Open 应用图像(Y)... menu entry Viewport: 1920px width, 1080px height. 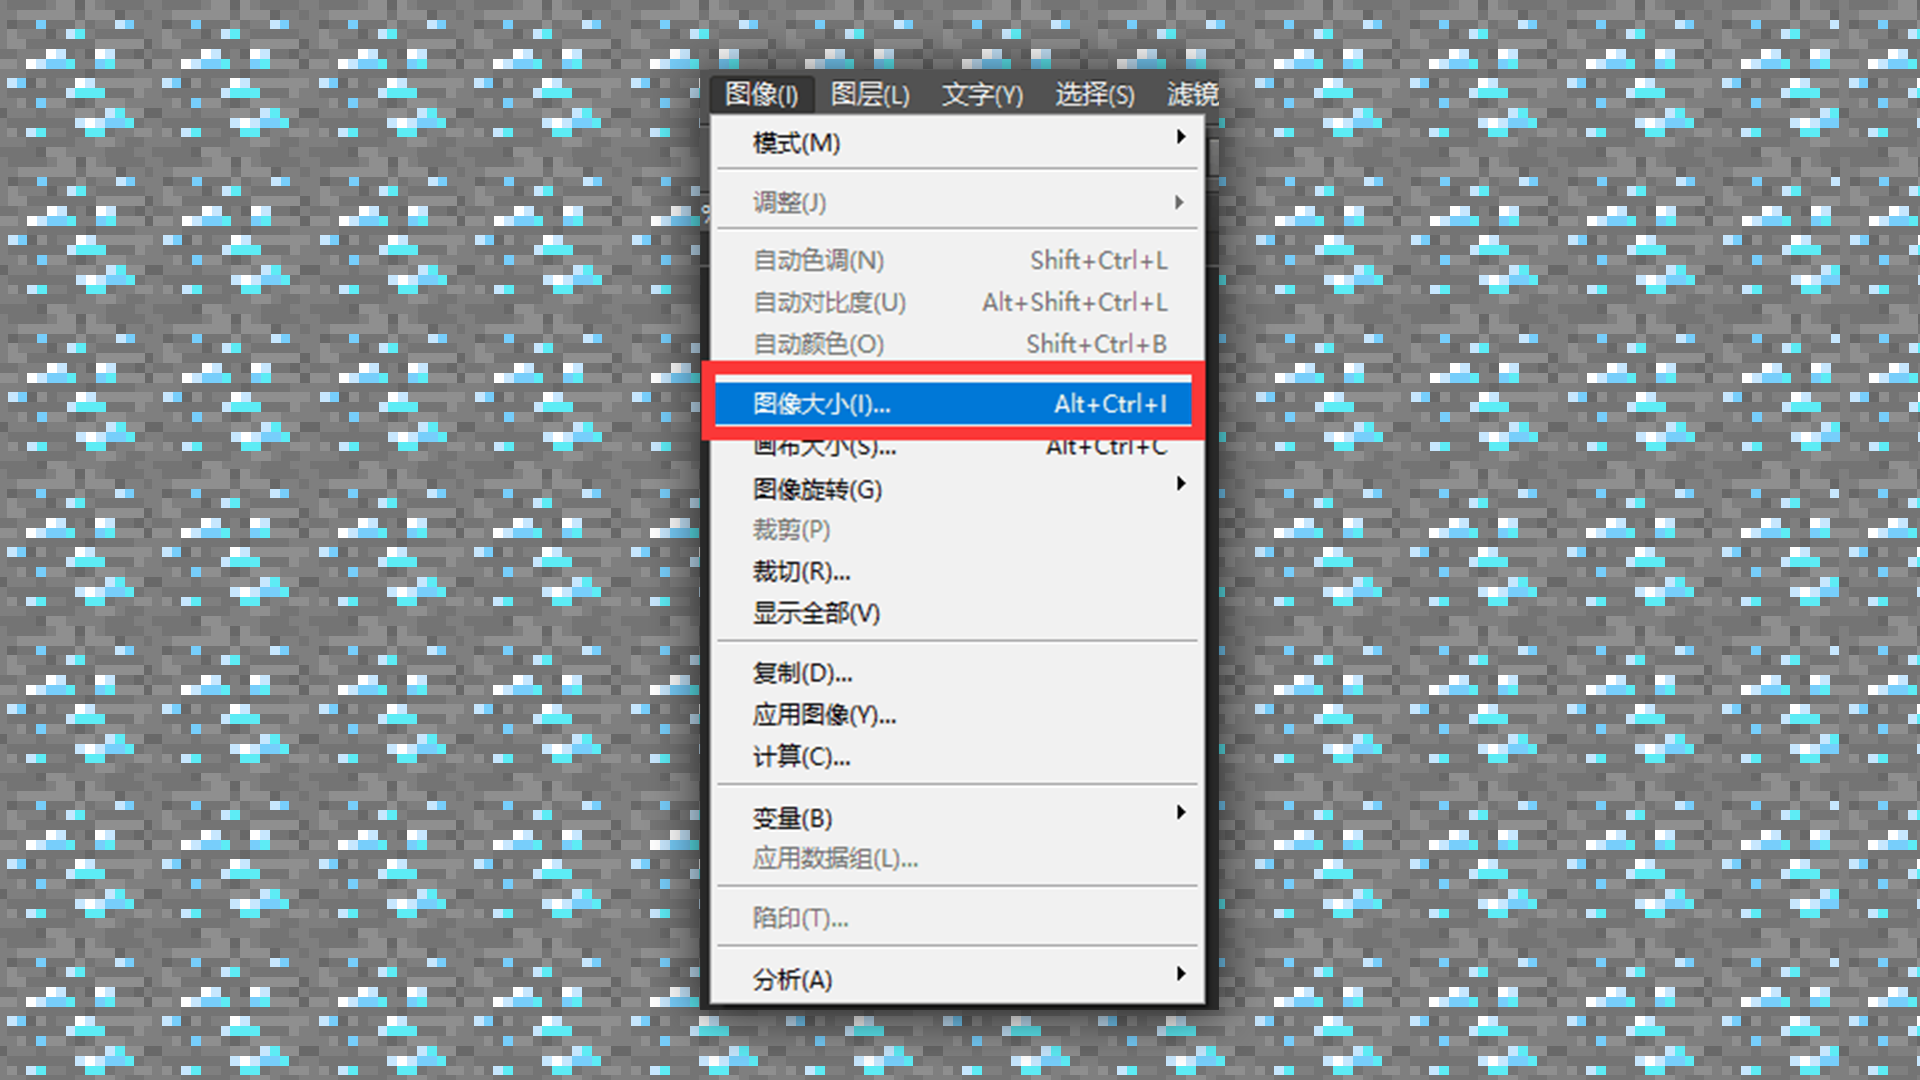click(x=954, y=715)
